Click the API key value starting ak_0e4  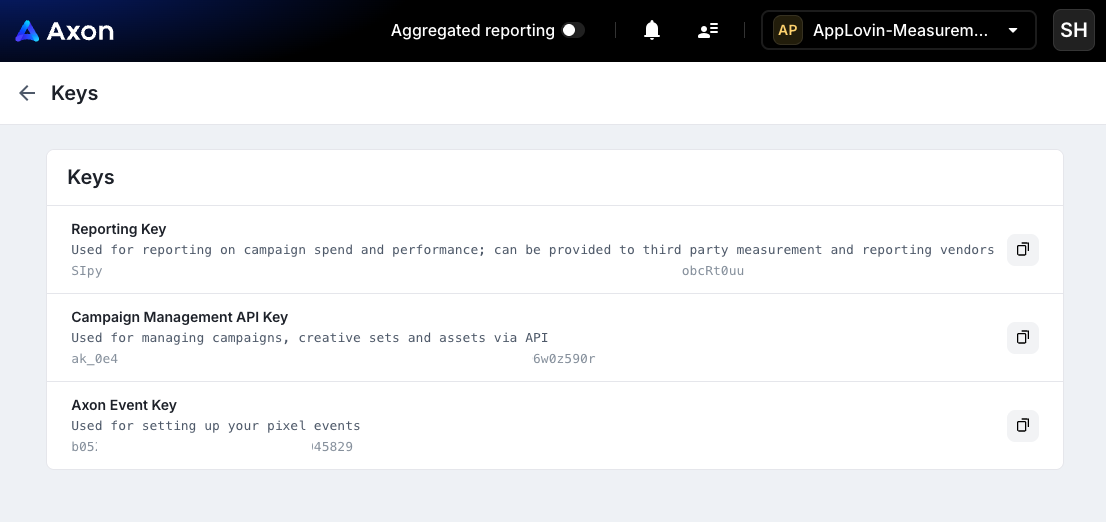coord(95,358)
